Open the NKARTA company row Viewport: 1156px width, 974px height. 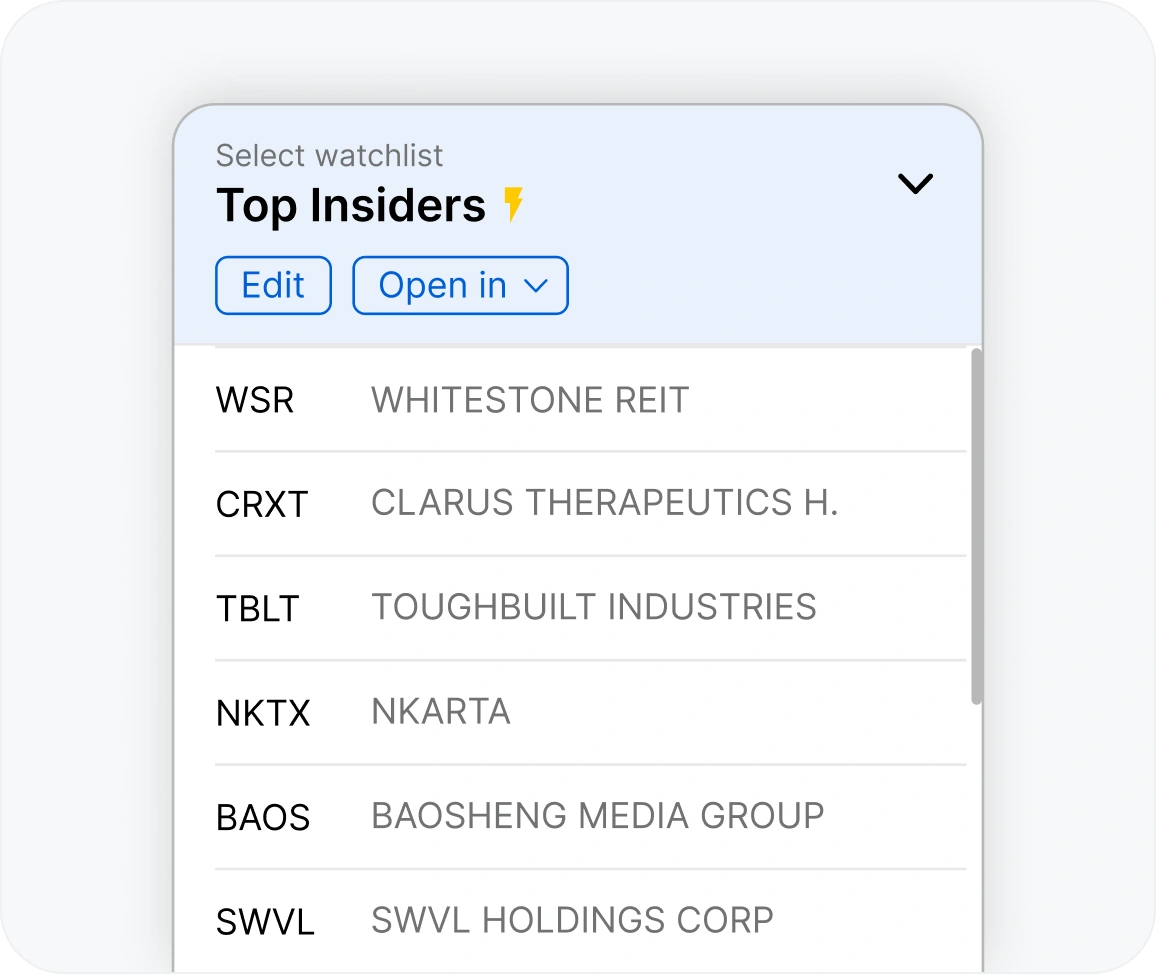pyautogui.click(x=441, y=712)
